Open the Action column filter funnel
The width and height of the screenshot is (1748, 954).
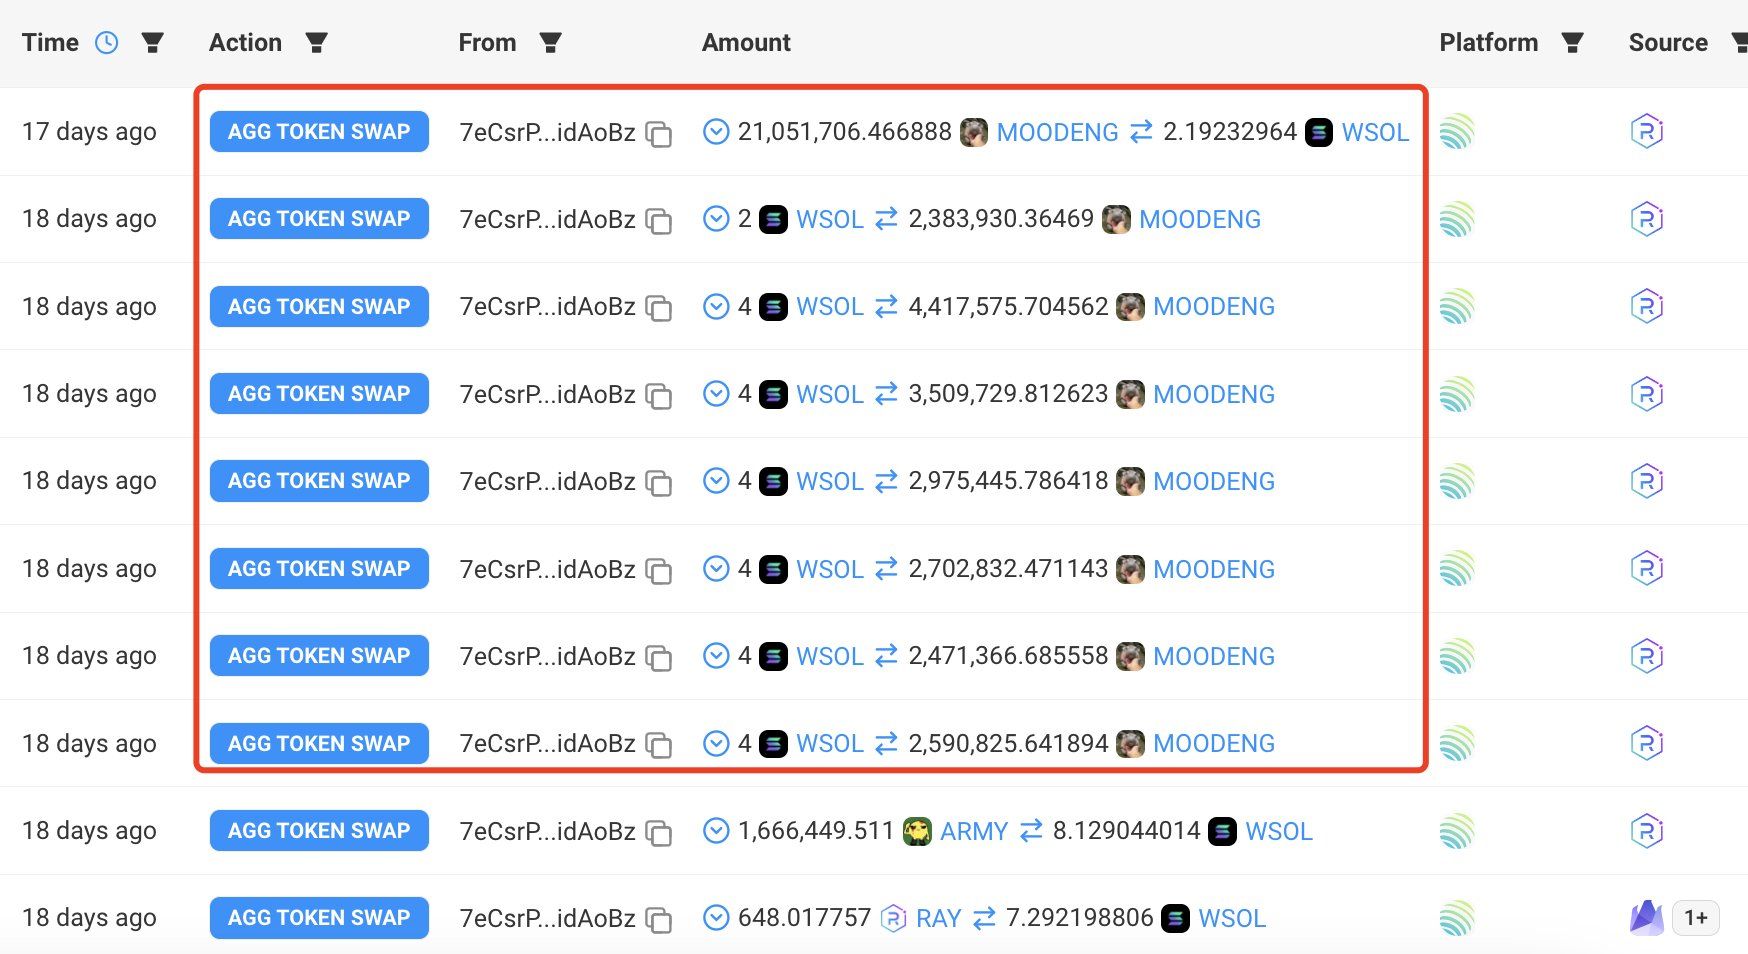[x=316, y=42]
